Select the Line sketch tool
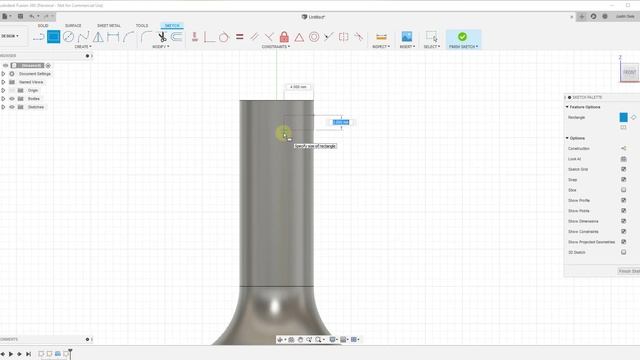The width and height of the screenshot is (640, 360). point(38,37)
